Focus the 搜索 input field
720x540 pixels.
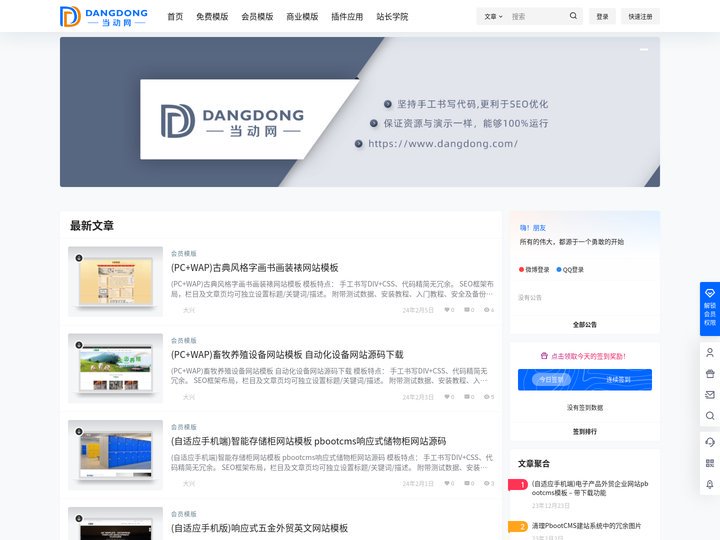(537, 17)
